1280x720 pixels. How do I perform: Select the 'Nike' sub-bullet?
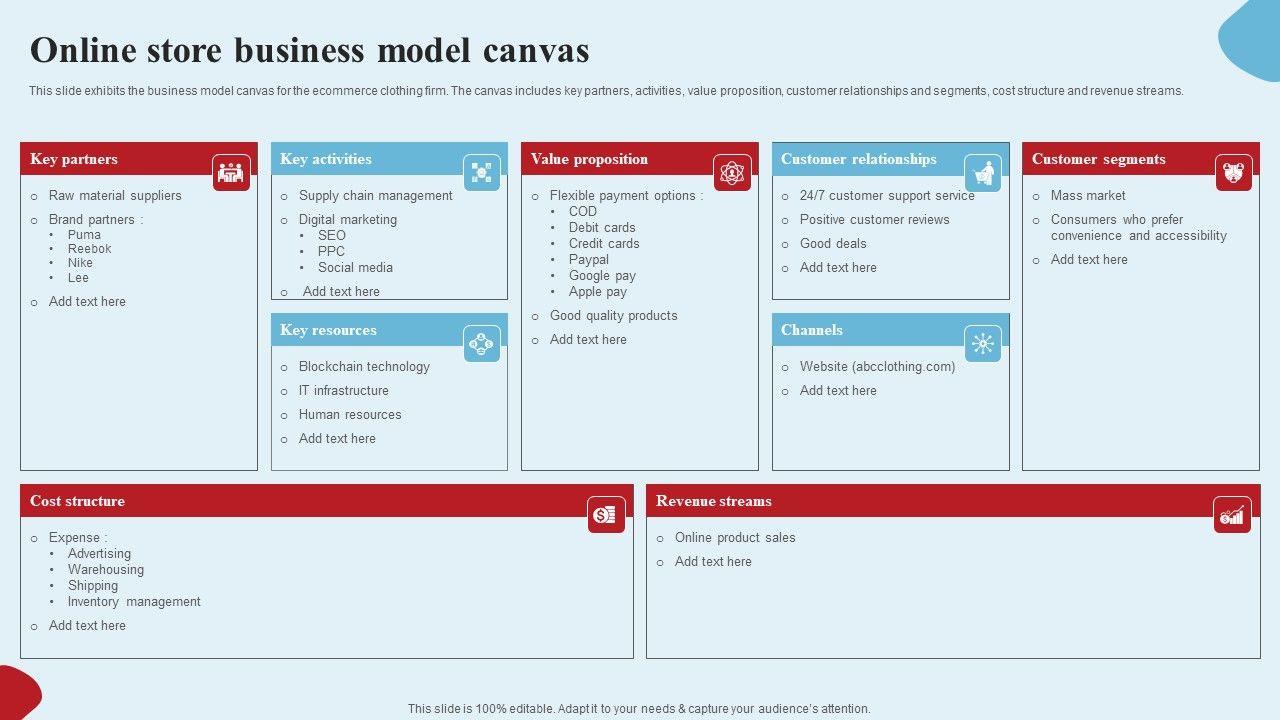pyautogui.click(x=80, y=263)
